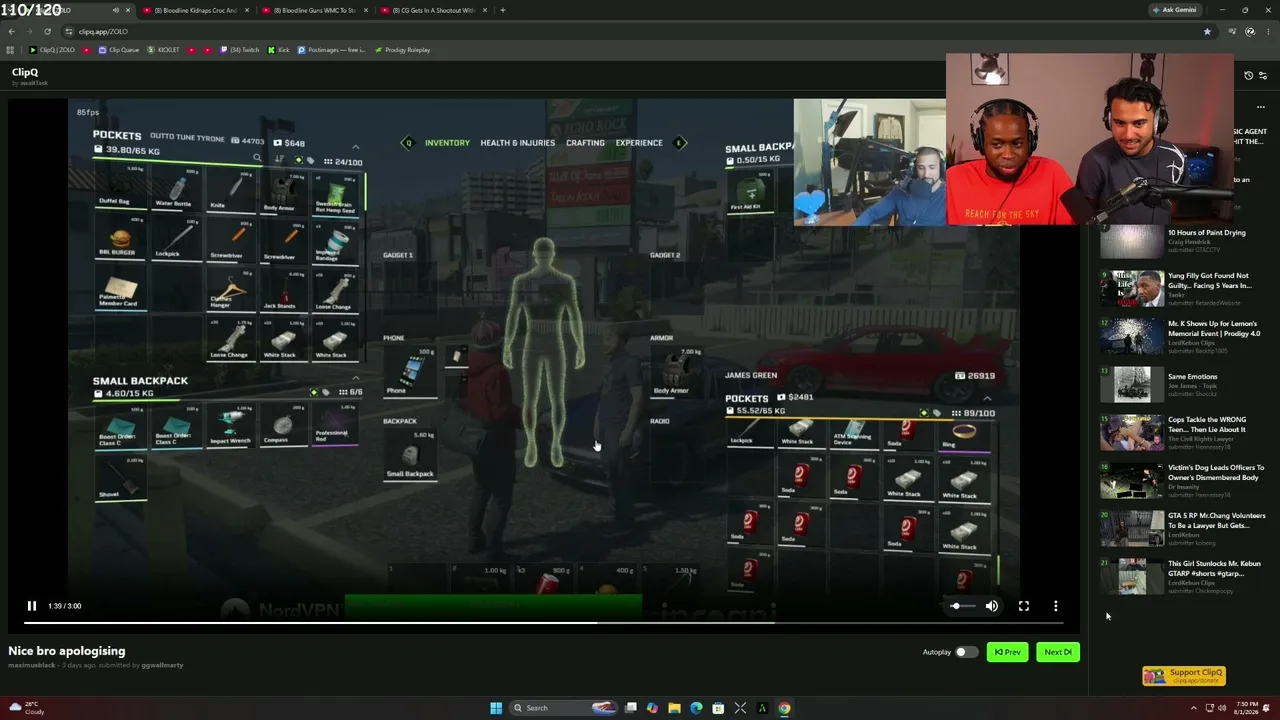
Task: Open the queue sidebar three-dot menu
Action: click(x=1261, y=107)
